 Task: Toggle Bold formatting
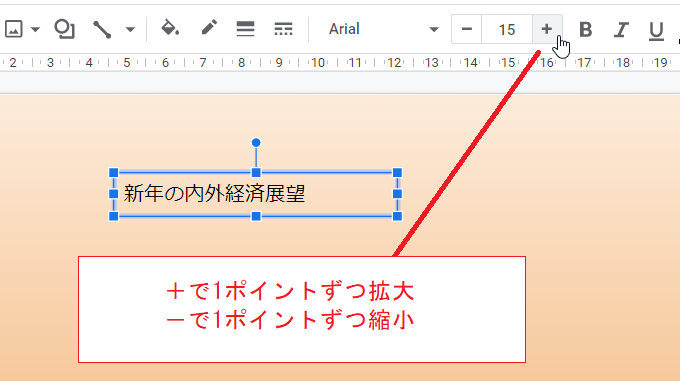pos(585,30)
